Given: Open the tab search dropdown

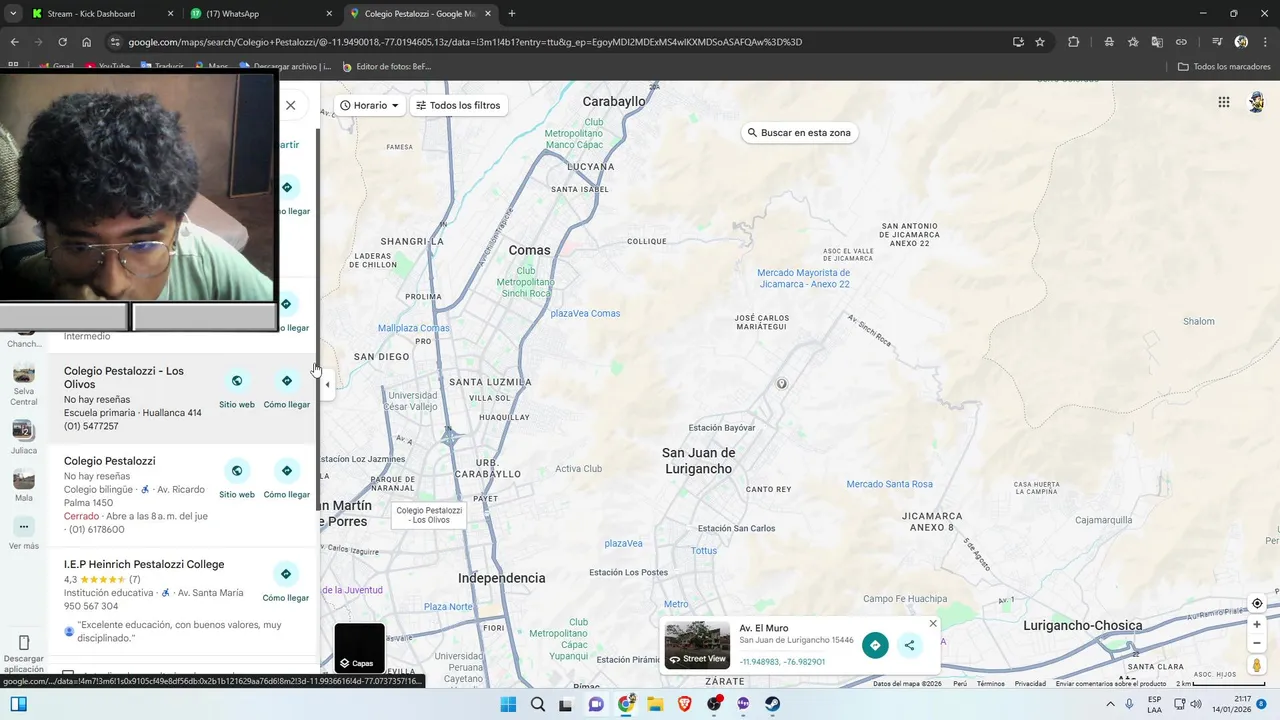Looking at the screenshot, I should [x=12, y=14].
